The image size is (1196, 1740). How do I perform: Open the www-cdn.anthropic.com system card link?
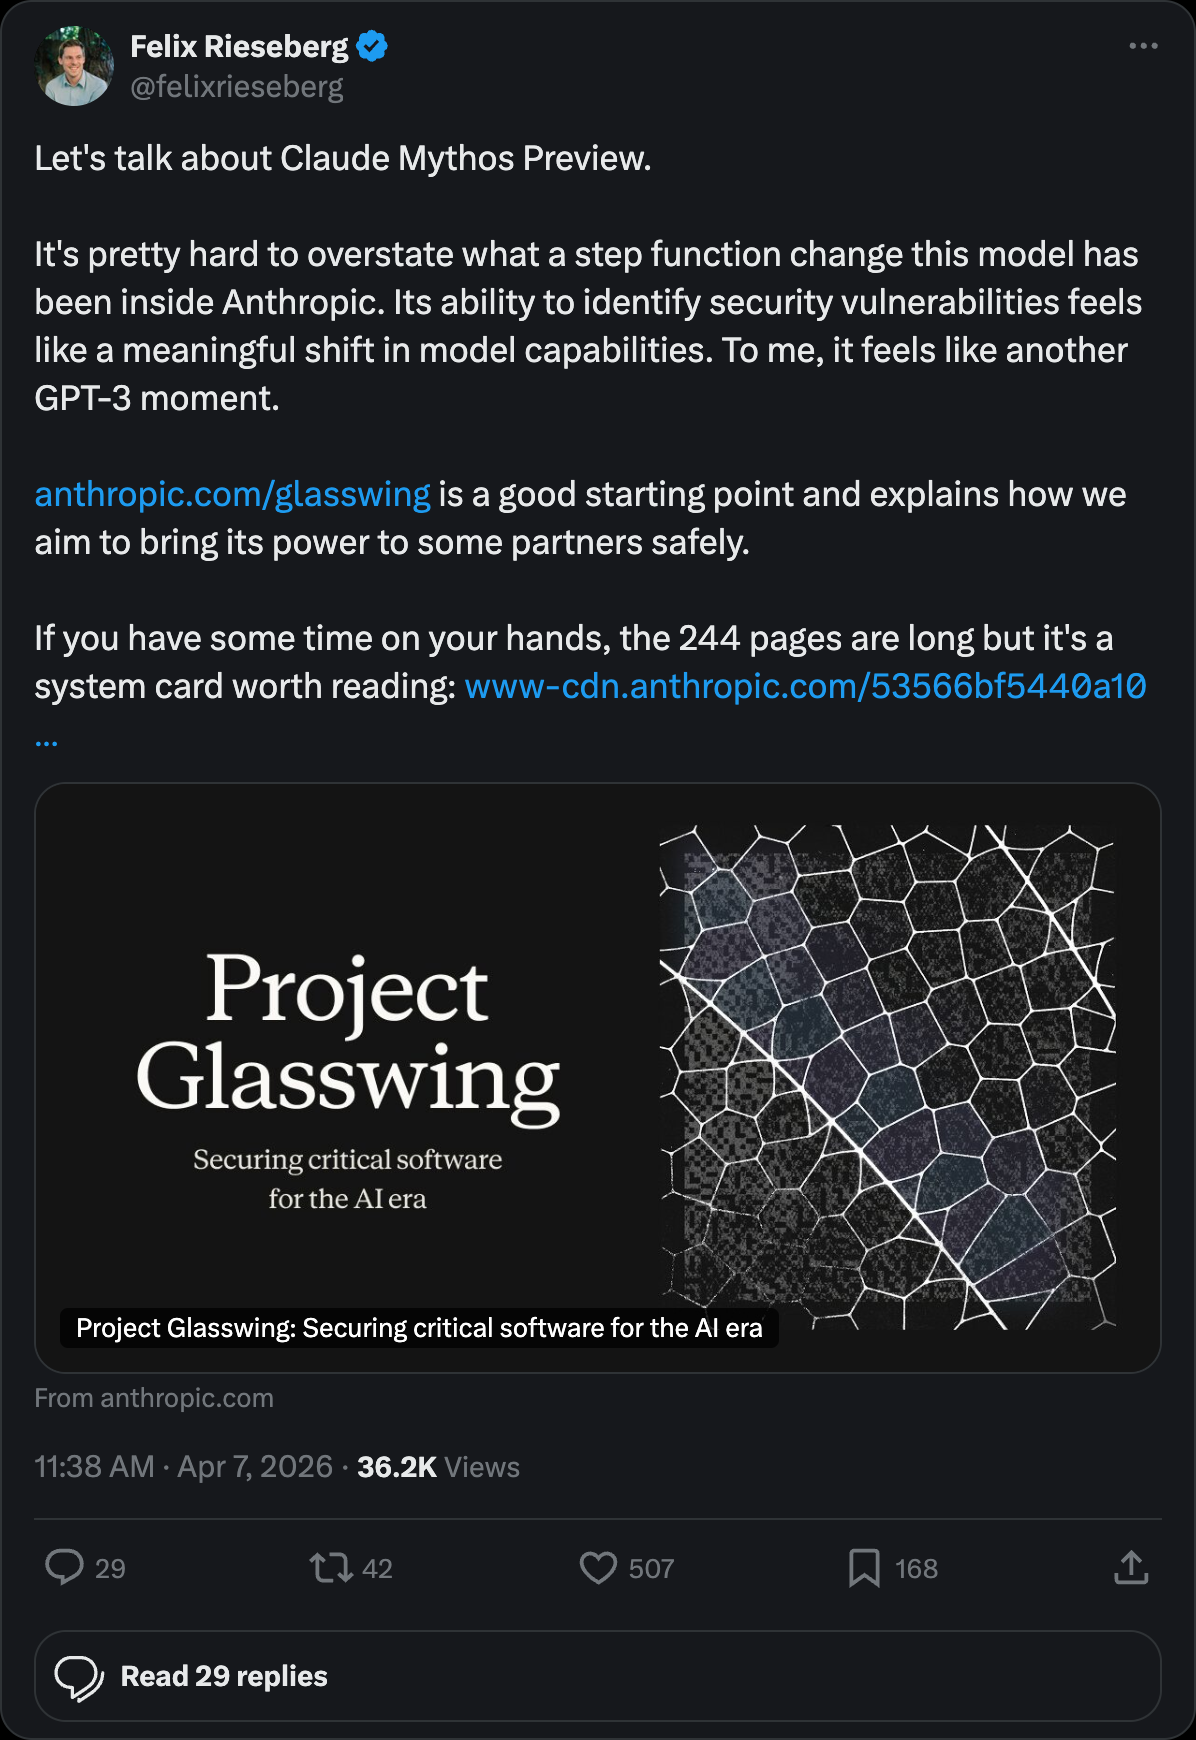[x=805, y=686]
